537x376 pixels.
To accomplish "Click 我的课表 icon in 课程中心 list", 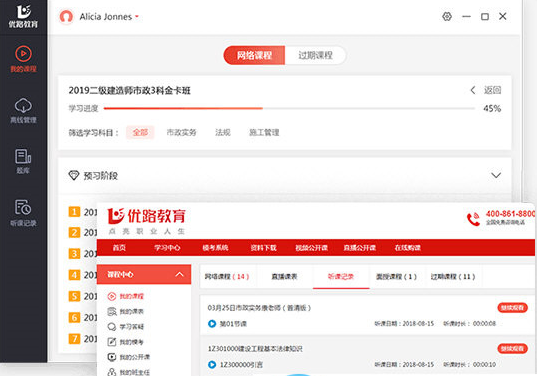I will 112,311.
